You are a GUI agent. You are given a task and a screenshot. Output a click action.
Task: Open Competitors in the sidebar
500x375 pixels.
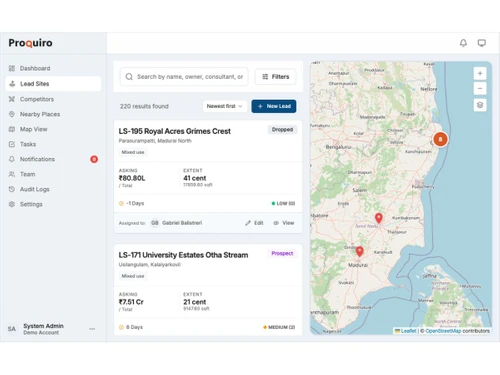tap(37, 99)
